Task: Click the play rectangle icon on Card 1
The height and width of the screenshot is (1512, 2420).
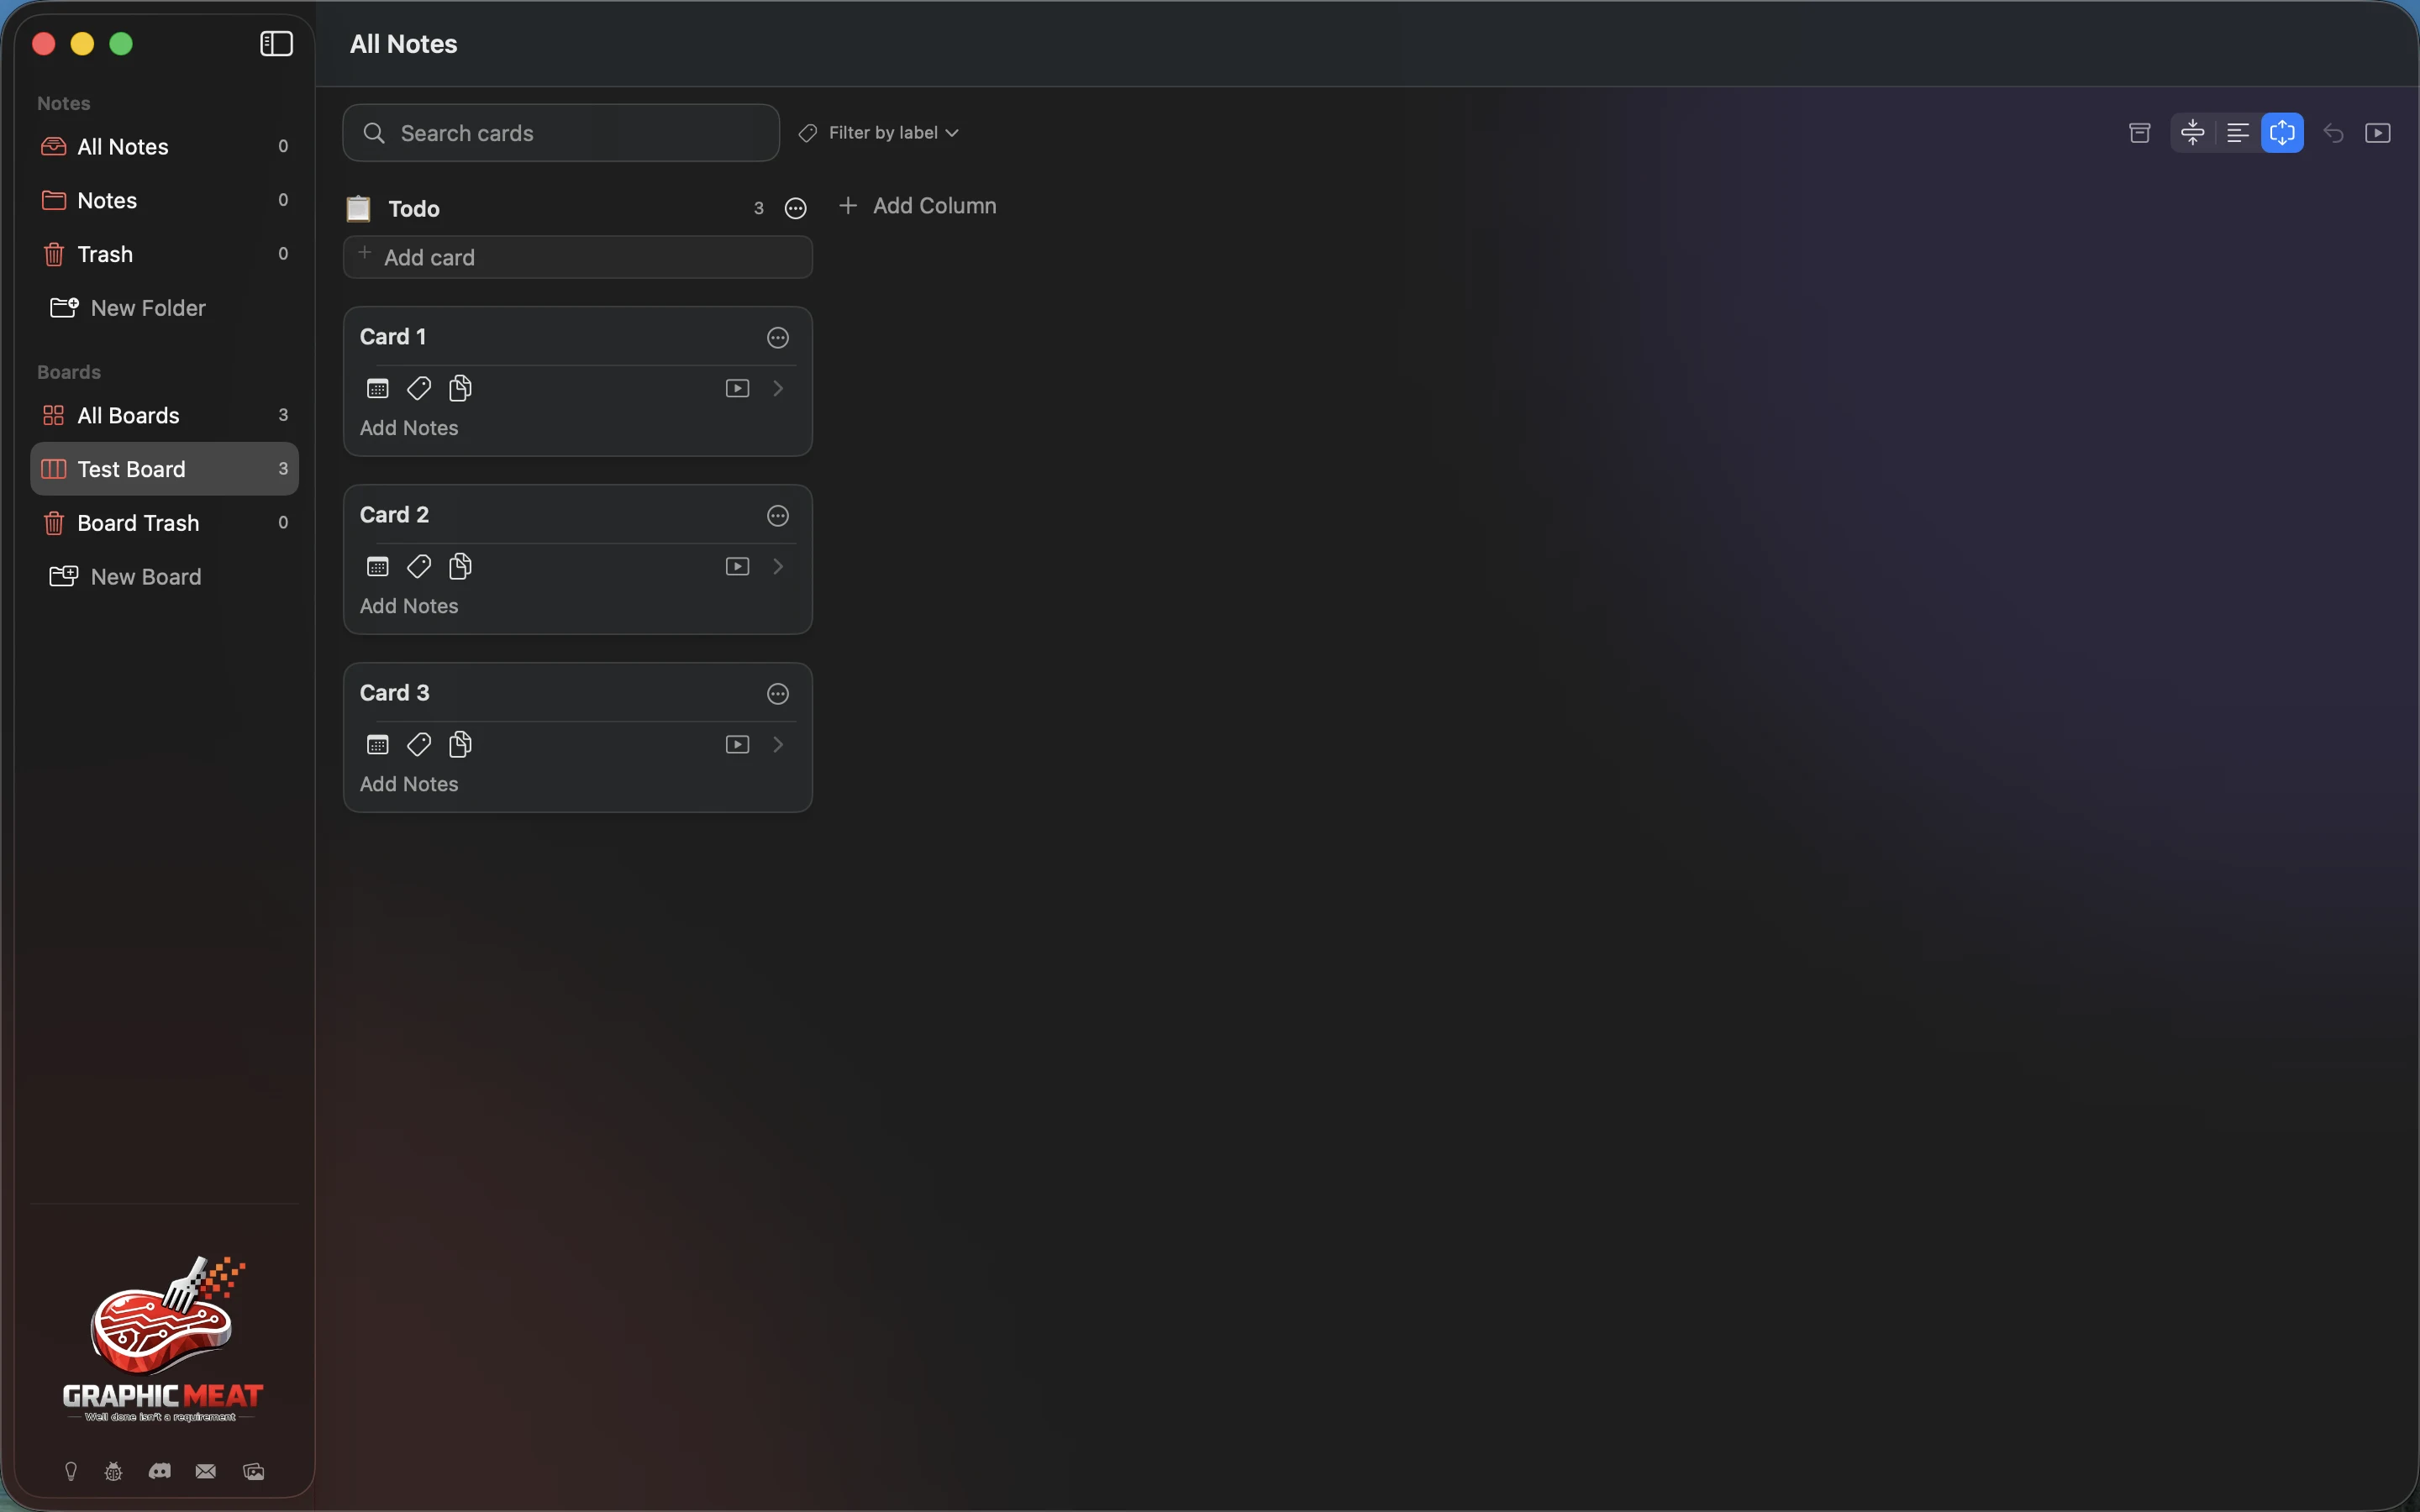Action: 737,388
